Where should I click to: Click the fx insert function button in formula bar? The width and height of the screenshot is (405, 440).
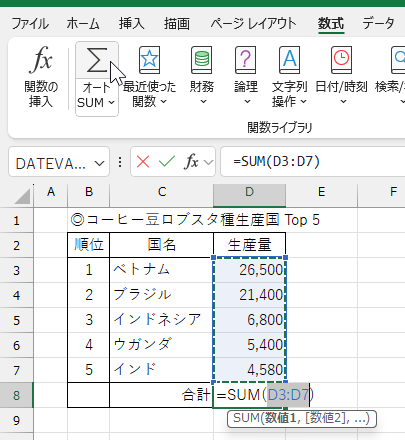click(x=191, y=162)
